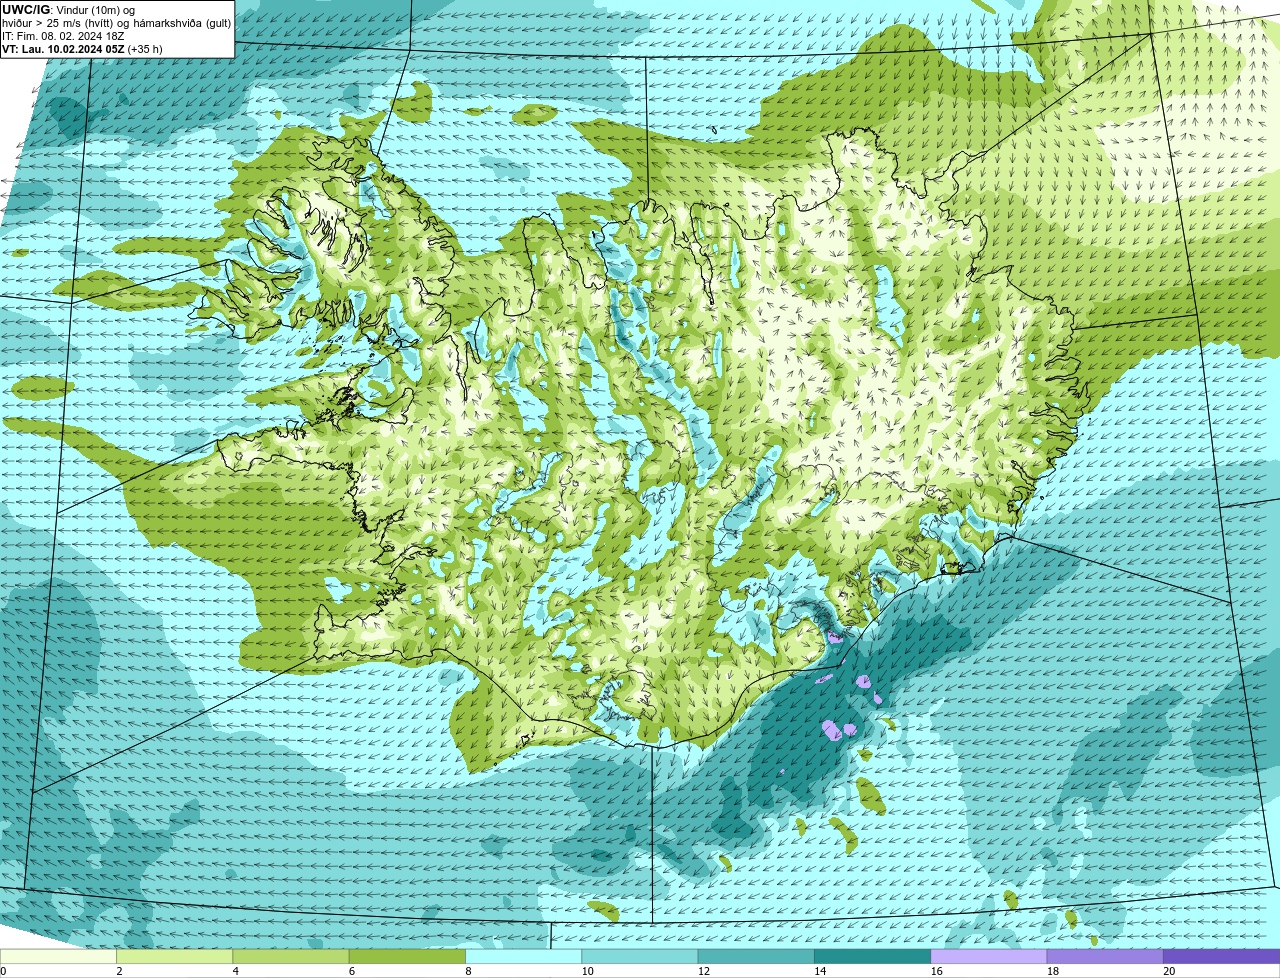Click the 'VT: Lau. 10.02.2024 05Z (+35 h)' line

(x=82, y=48)
